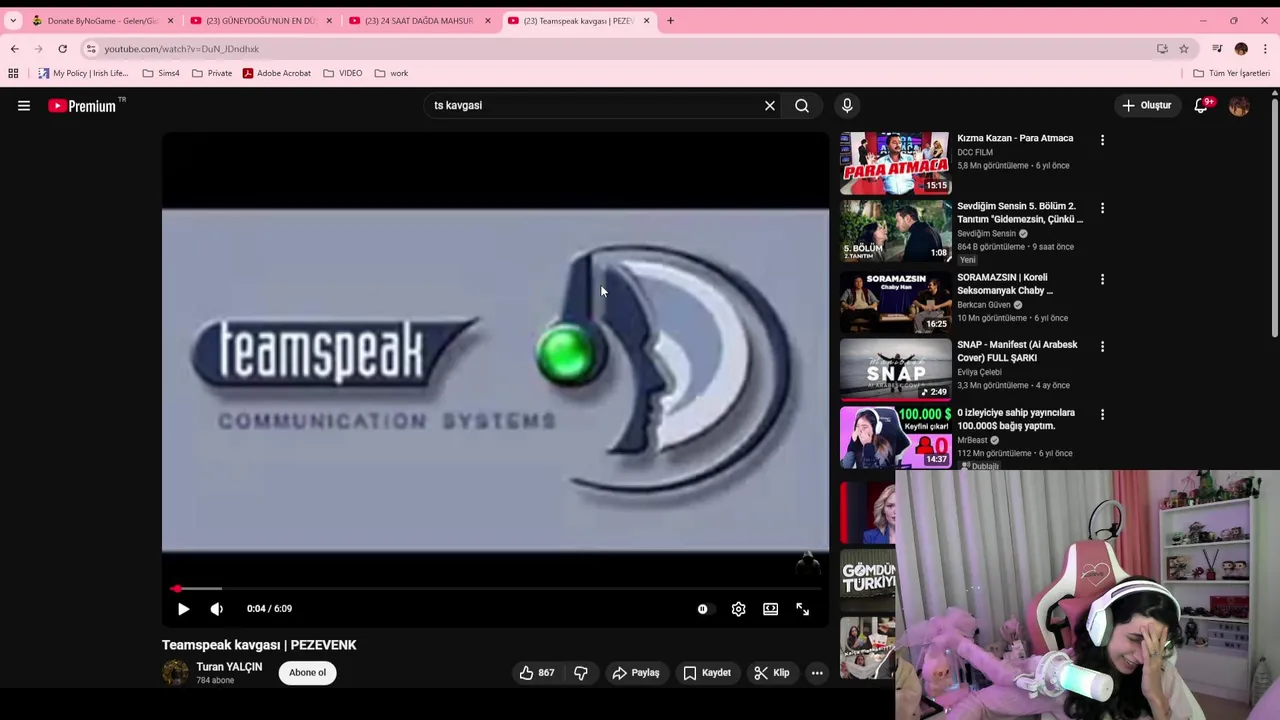This screenshot has height=720, width=1280.
Task: Run search with magnifier button
Action: 802,105
